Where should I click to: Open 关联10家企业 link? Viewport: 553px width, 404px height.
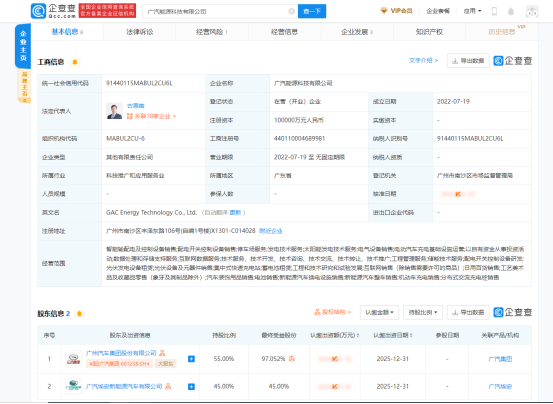pyautogui.click(x=151, y=116)
